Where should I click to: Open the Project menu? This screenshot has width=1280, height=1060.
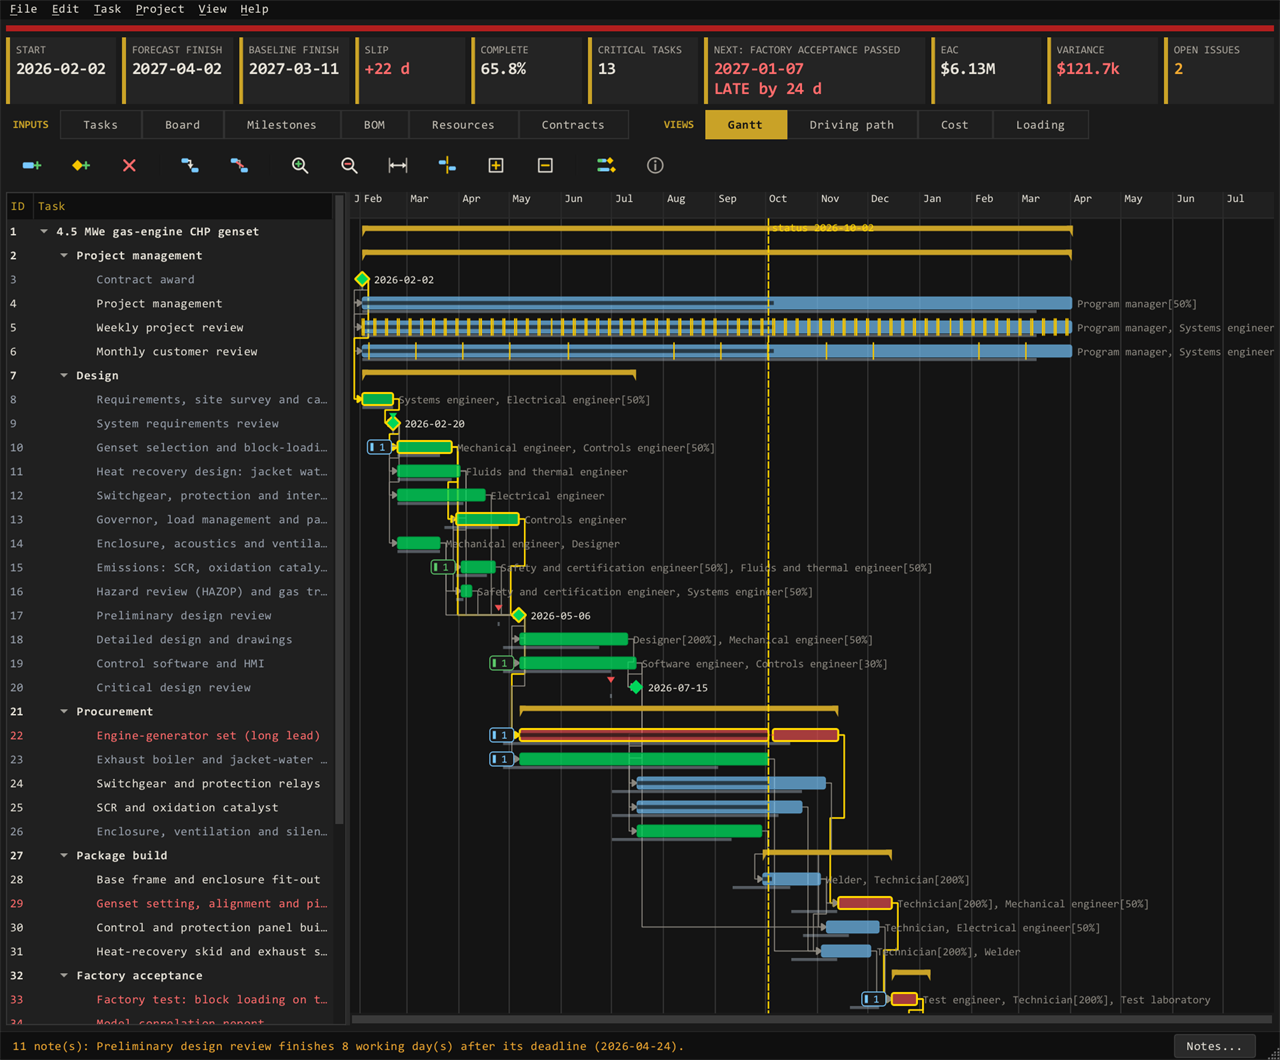(160, 9)
